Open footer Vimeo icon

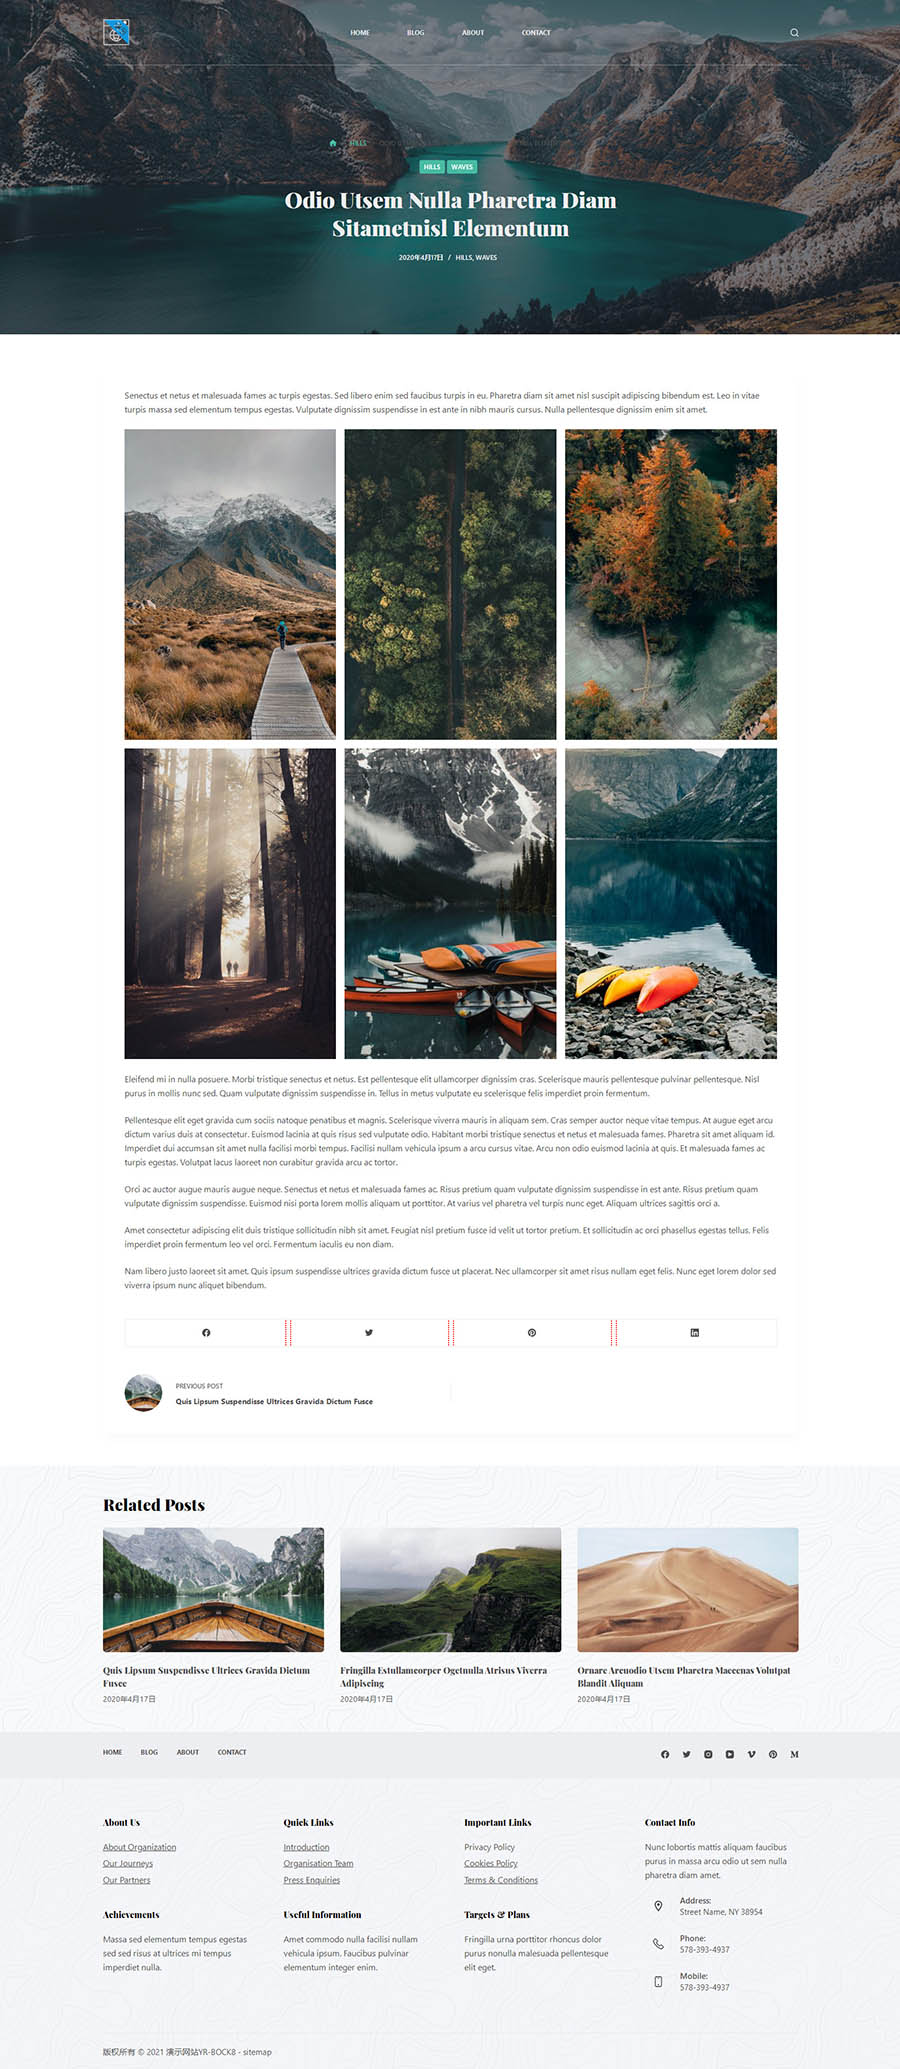click(x=751, y=1754)
